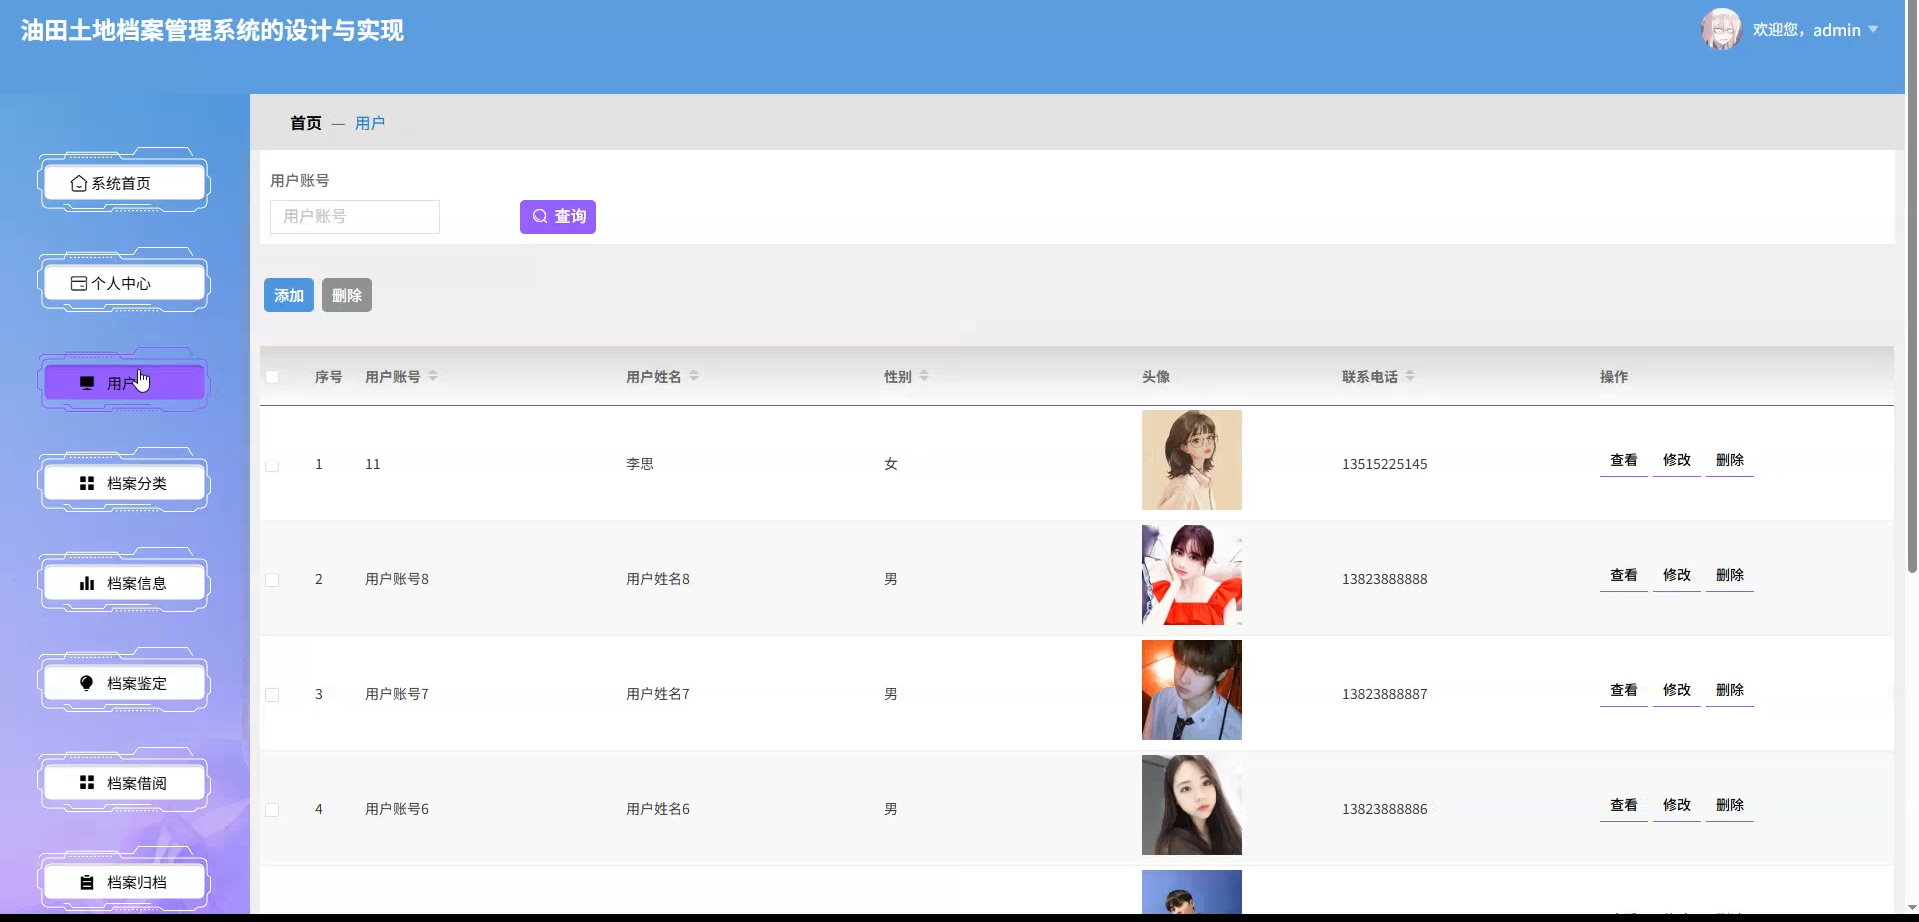Click 删除 for 用户账号6 row

1730,805
